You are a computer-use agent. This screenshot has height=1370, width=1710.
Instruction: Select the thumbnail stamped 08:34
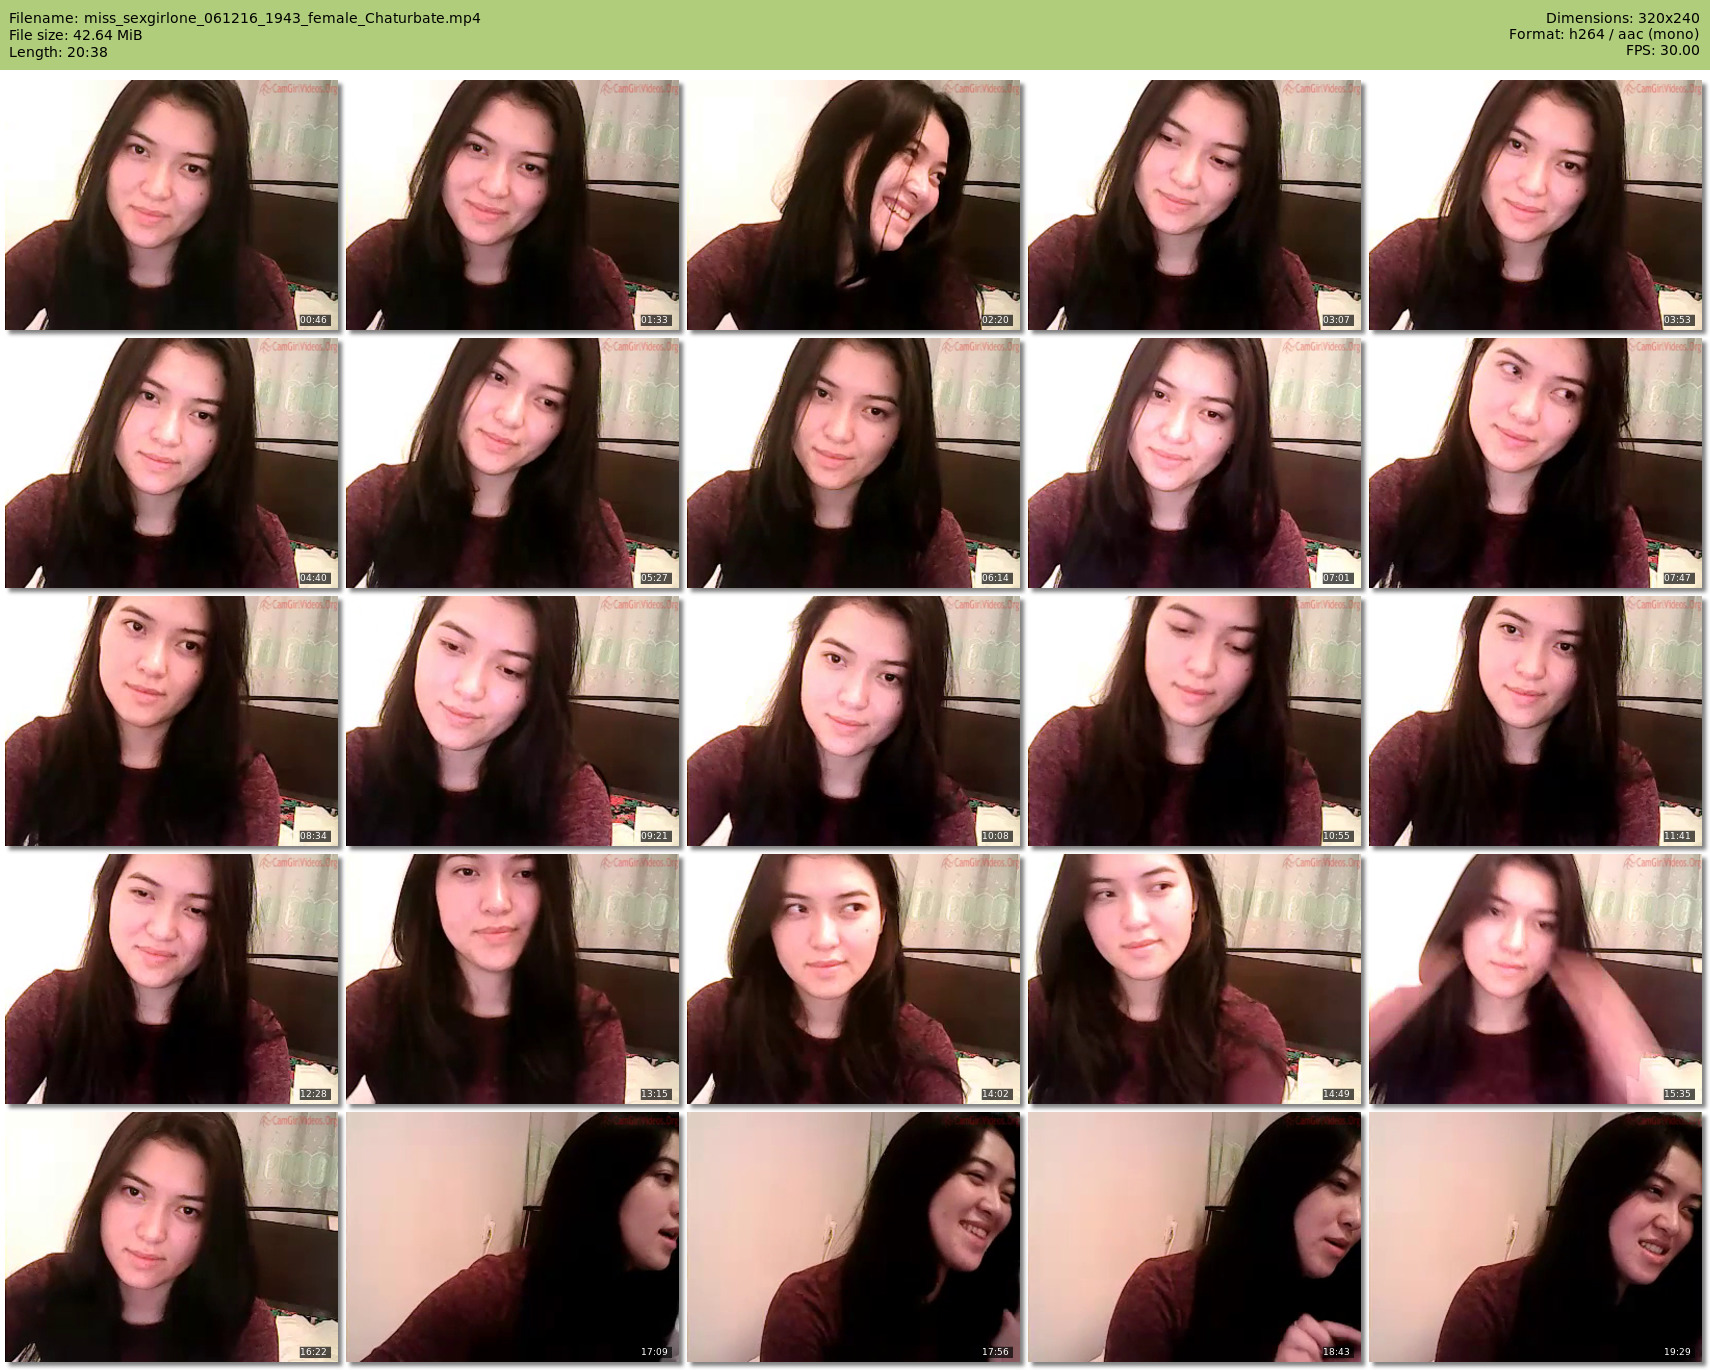click(172, 721)
